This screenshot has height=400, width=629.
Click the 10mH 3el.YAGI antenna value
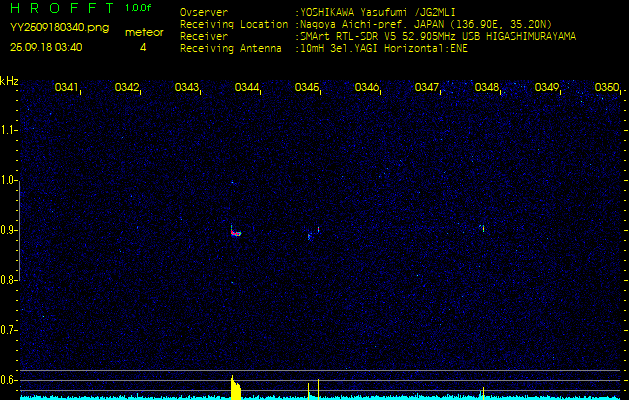pos(384,49)
